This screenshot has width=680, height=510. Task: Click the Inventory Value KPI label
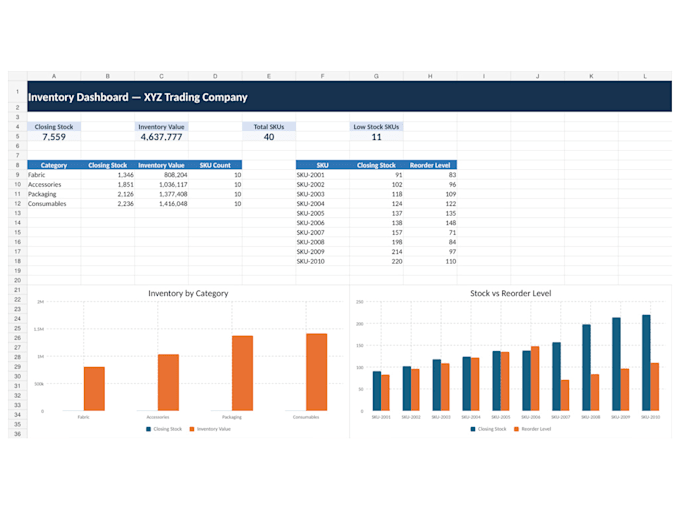click(x=161, y=127)
